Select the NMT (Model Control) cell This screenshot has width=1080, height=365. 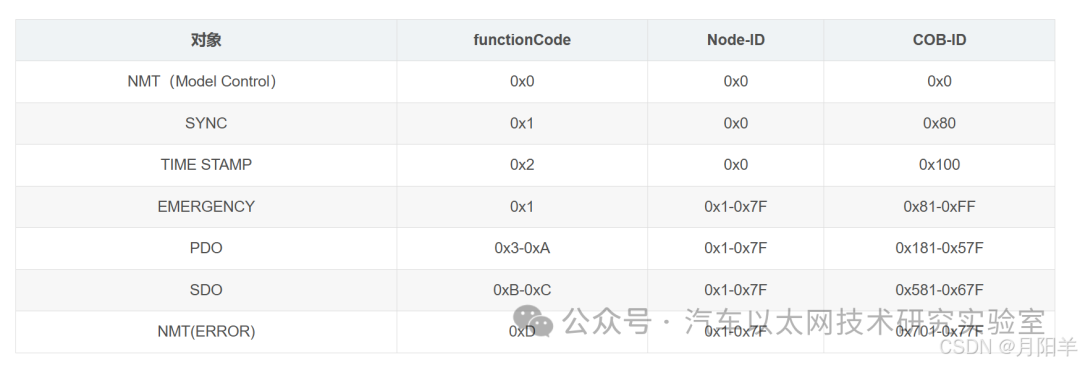(206, 81)
